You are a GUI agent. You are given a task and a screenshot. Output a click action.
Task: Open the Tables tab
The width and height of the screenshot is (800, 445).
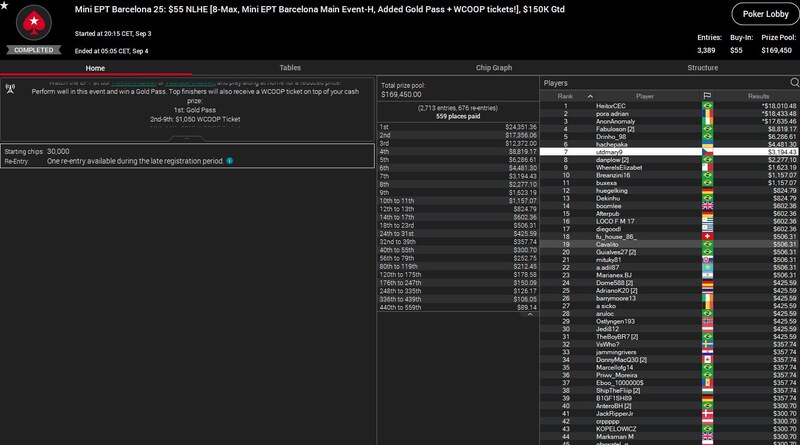click(290, 67)
